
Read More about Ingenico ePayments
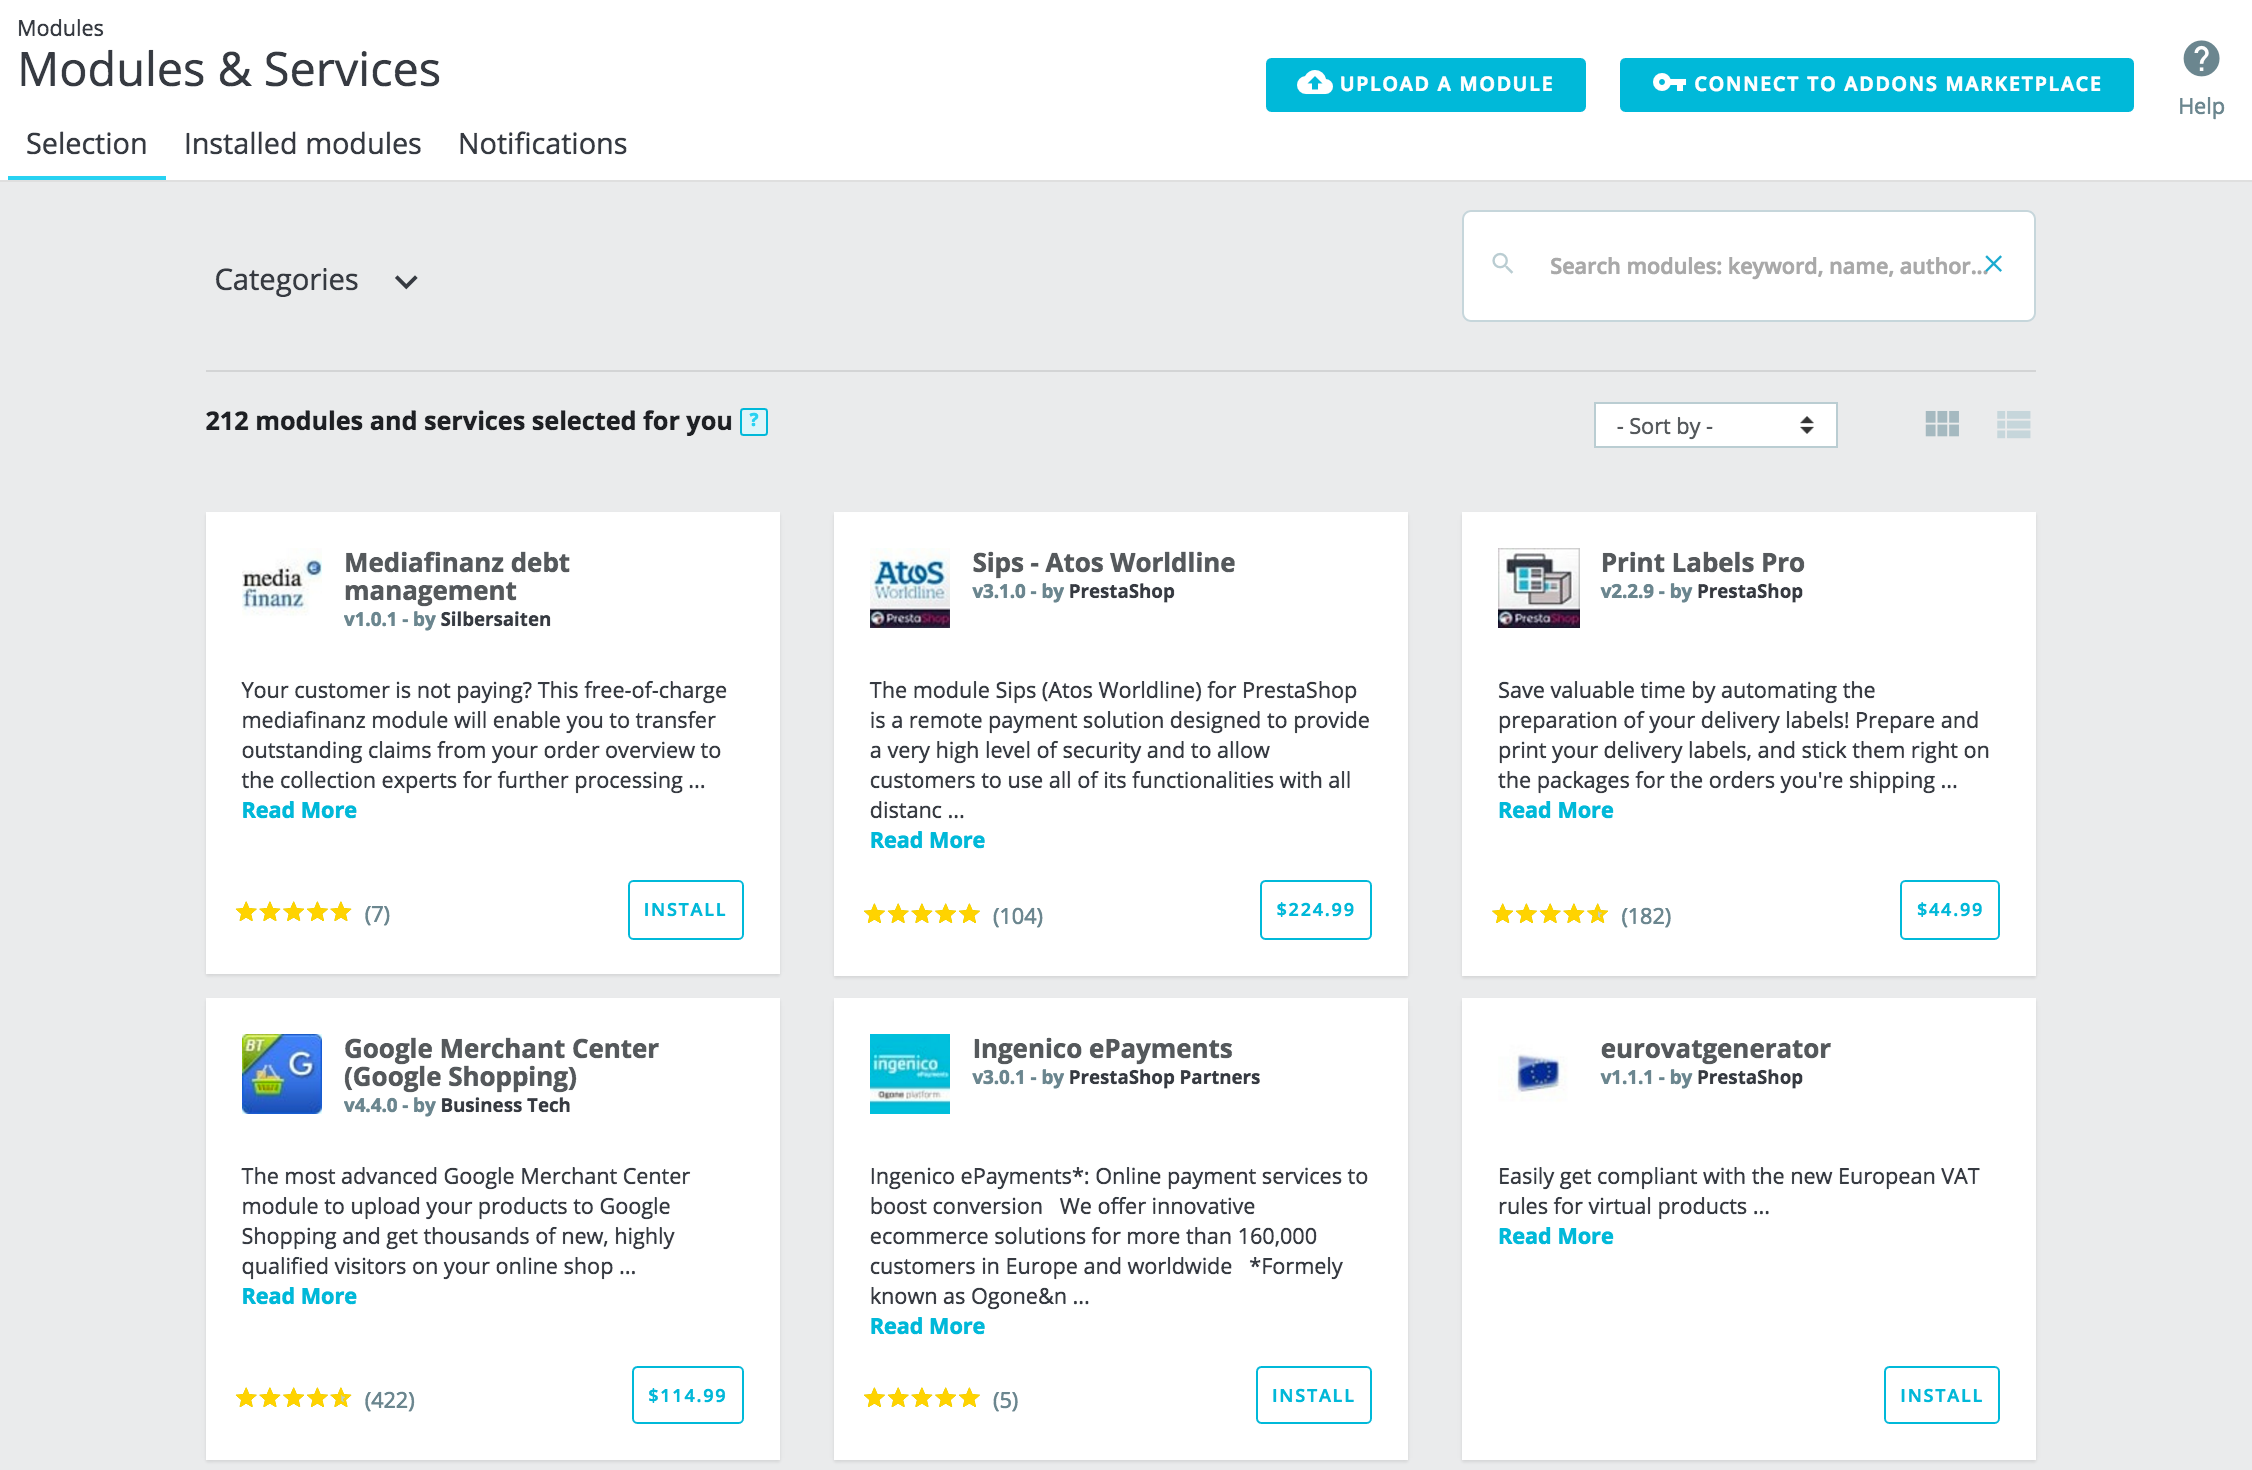[927, 1326]
